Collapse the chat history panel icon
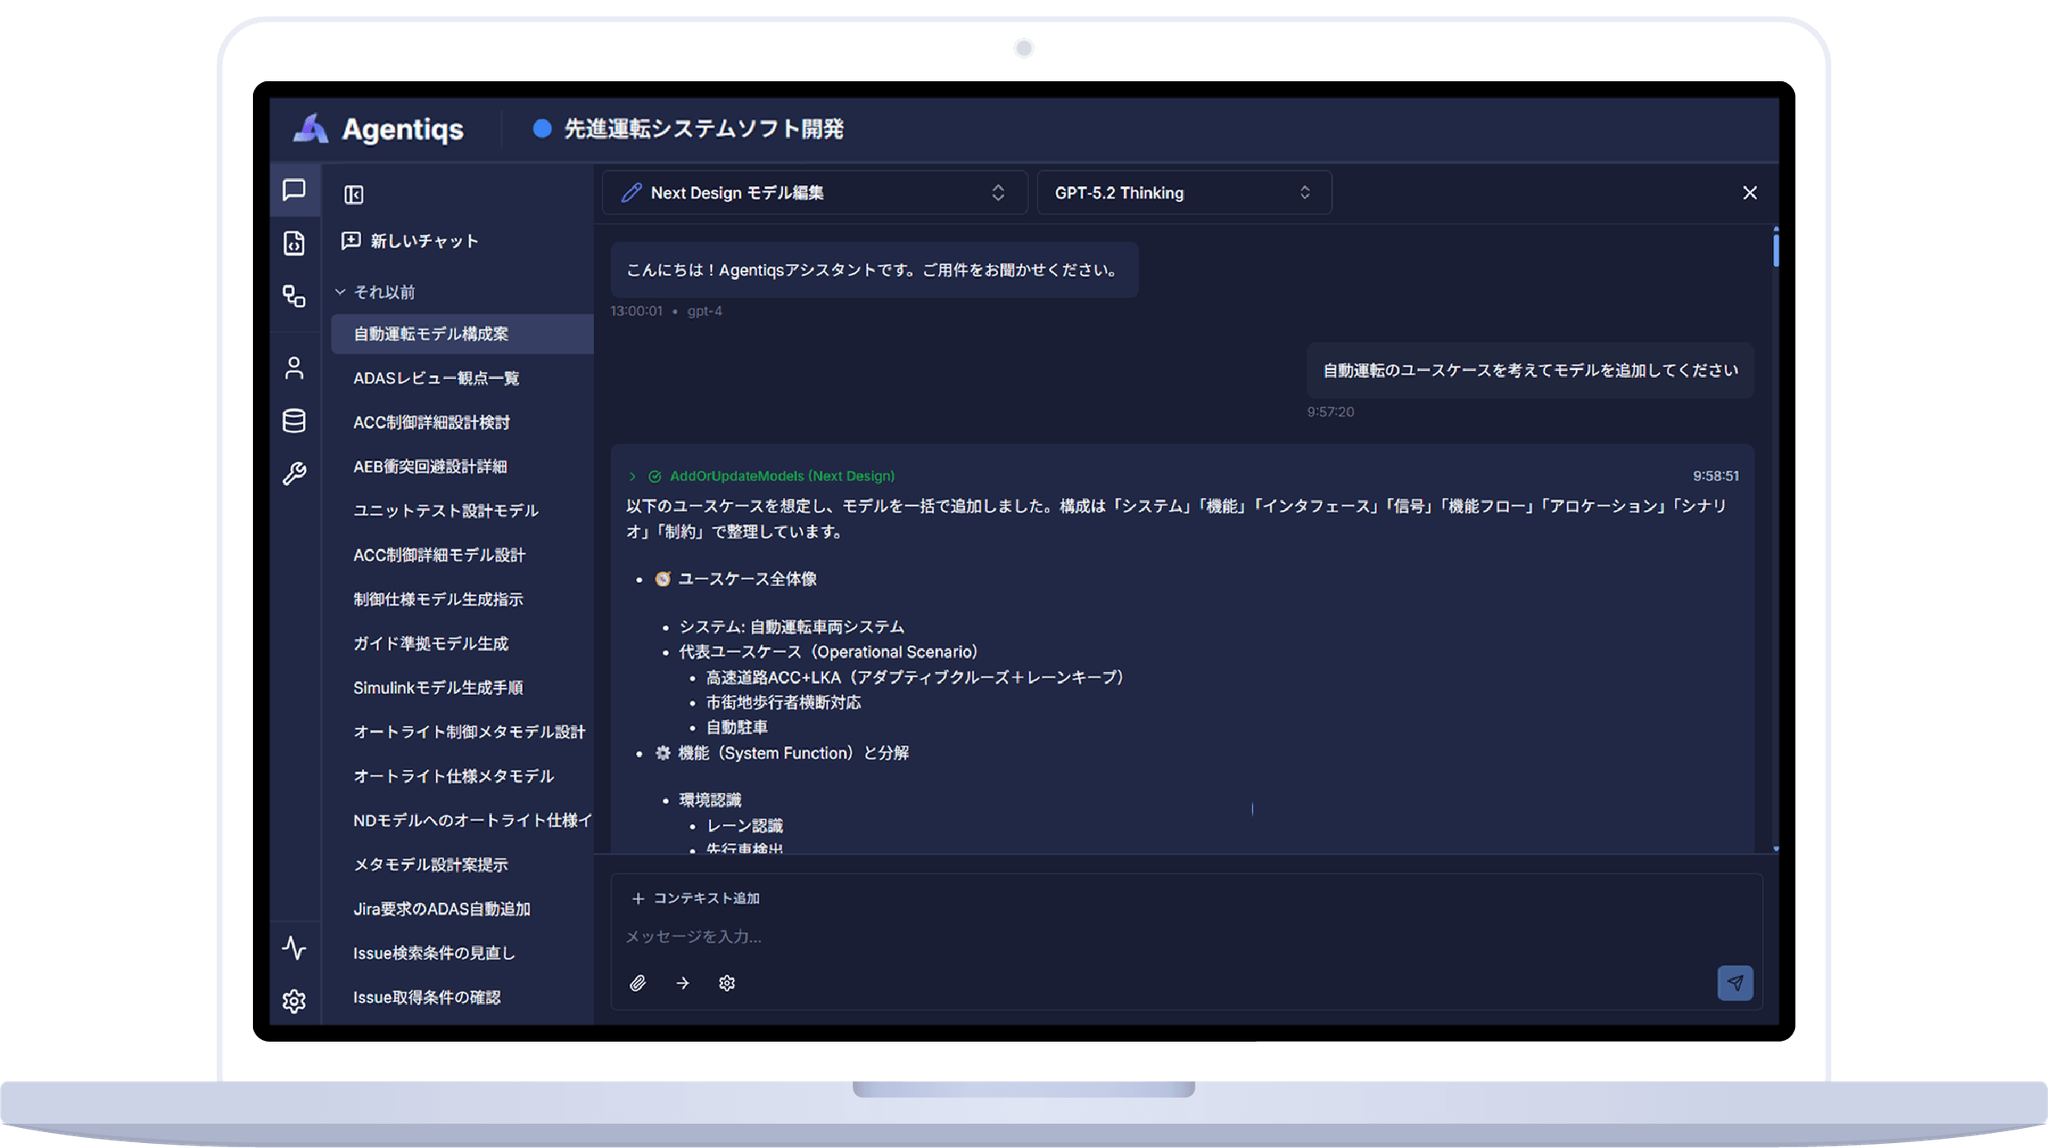The image size is (2048, 1148). pyautogui.click(x=354, y=194)
